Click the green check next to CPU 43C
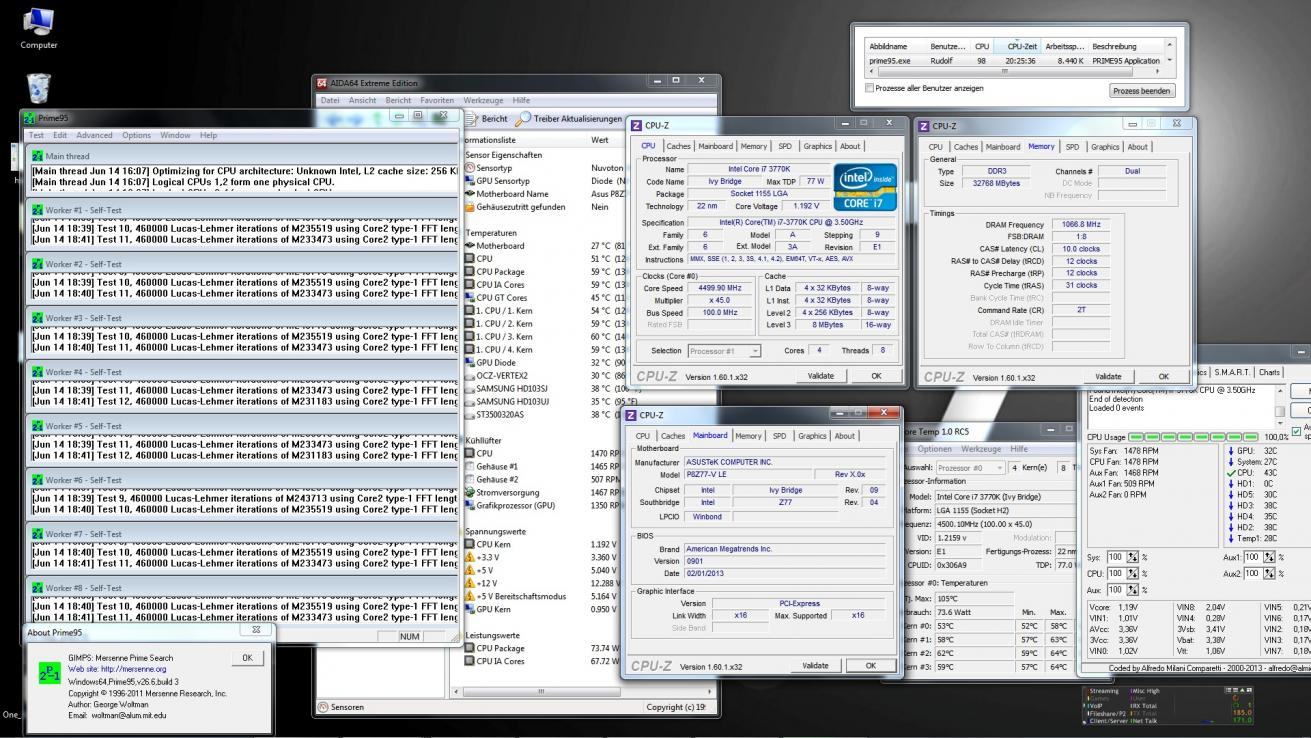The width and height of the screenshot is (1311, 738). (x=1230, y=472)
